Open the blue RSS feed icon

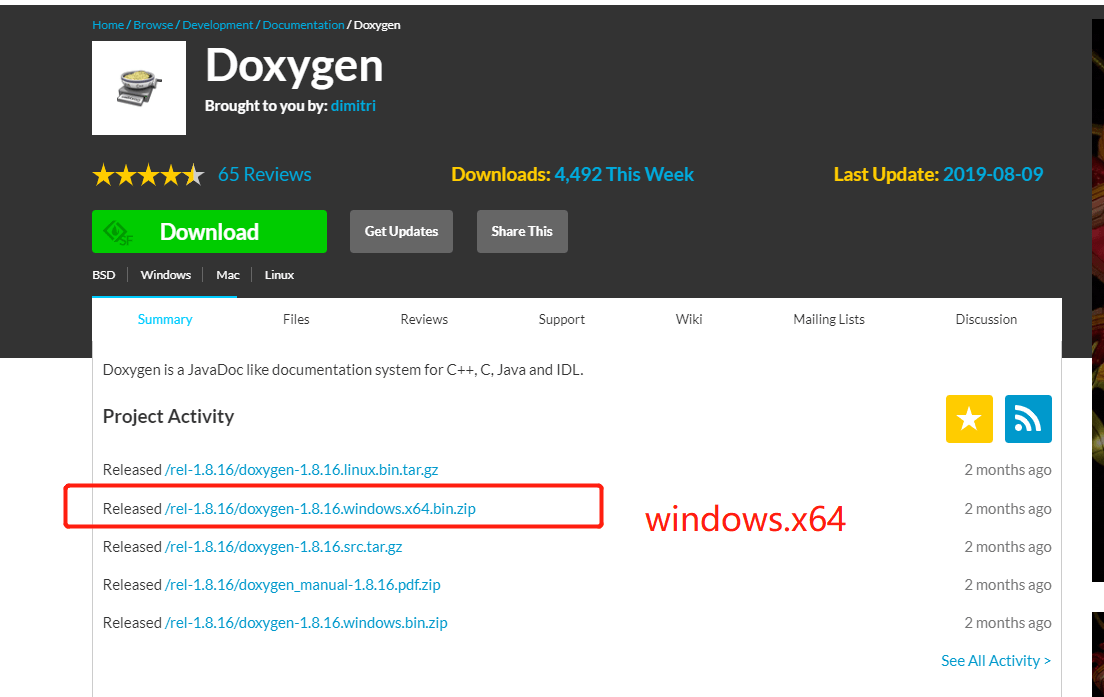1028,419
